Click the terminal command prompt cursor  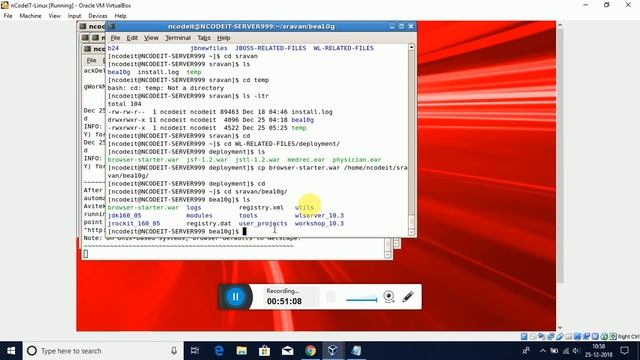[244, 231]
